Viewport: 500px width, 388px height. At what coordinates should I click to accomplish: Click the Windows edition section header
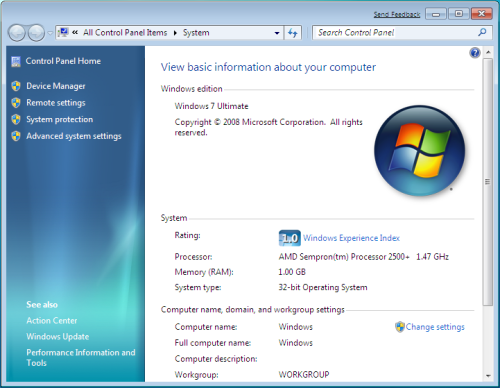(x=191, y=89)
